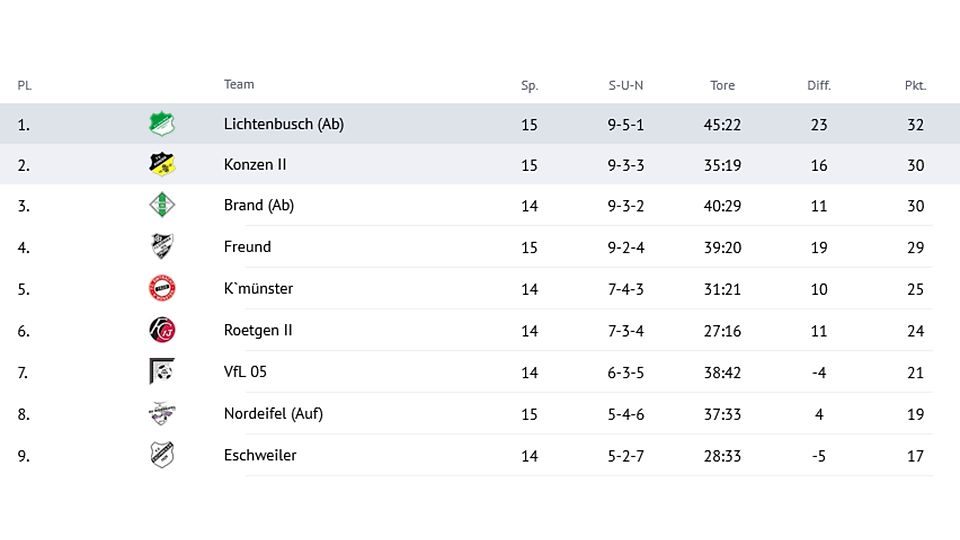960x540 pixels.
Task: Click the Tore column header
Action: (x=722, y=86)
